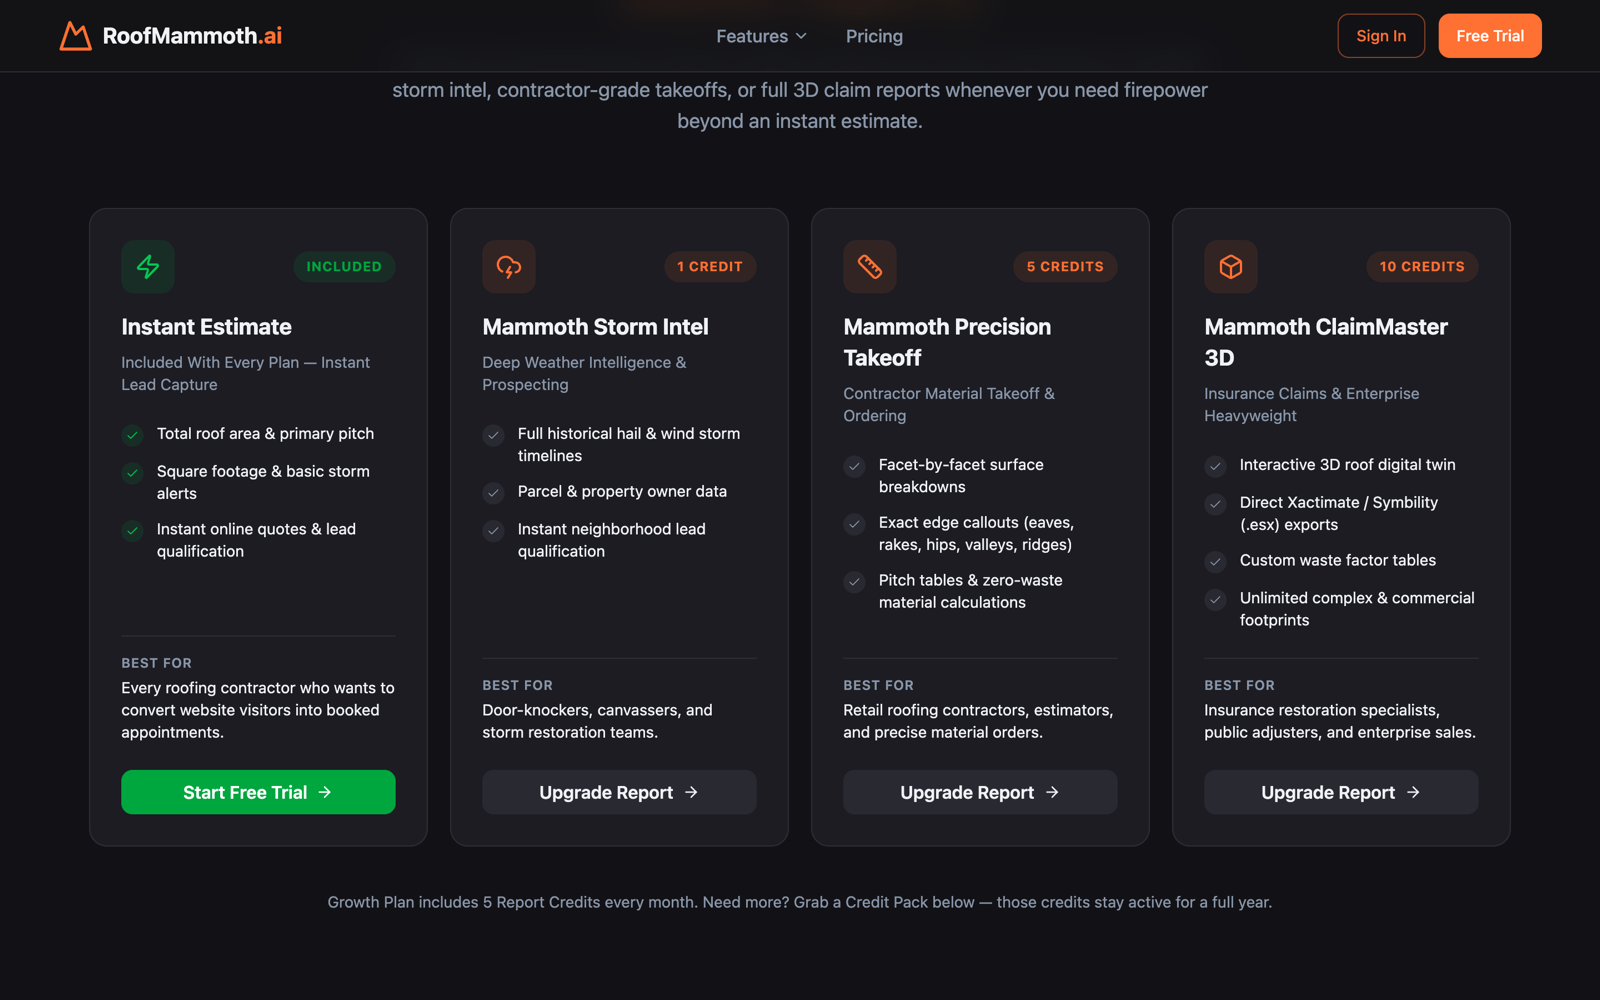Click checkmark beside Pitch tables & zero-waste

[855, 582]
